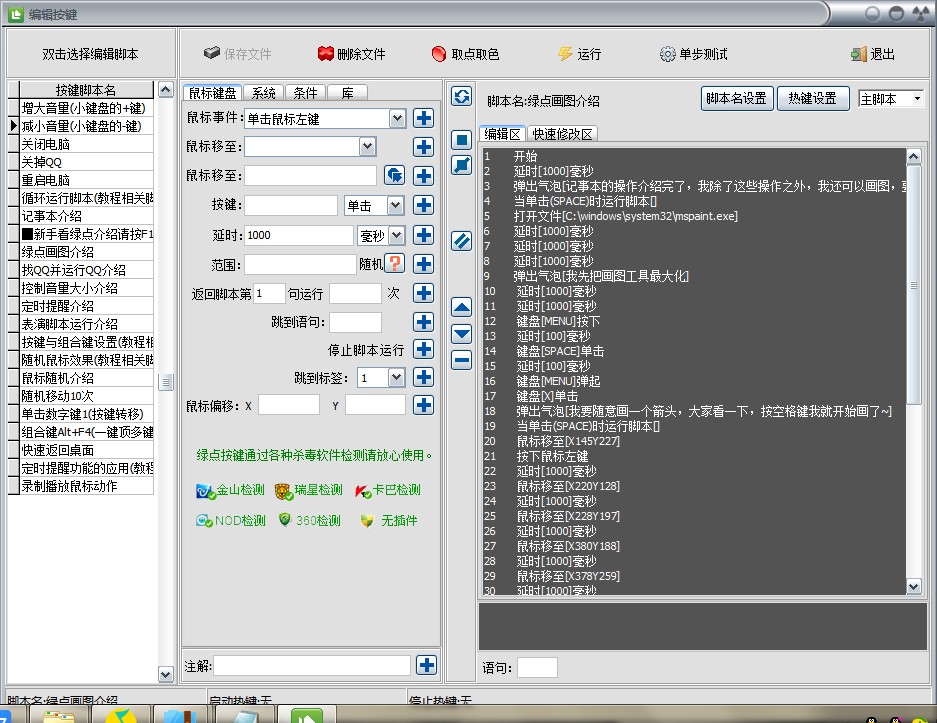937x723 pixels.
Task: Add the 延时 delay command with plus
Action: coord(423,235)
